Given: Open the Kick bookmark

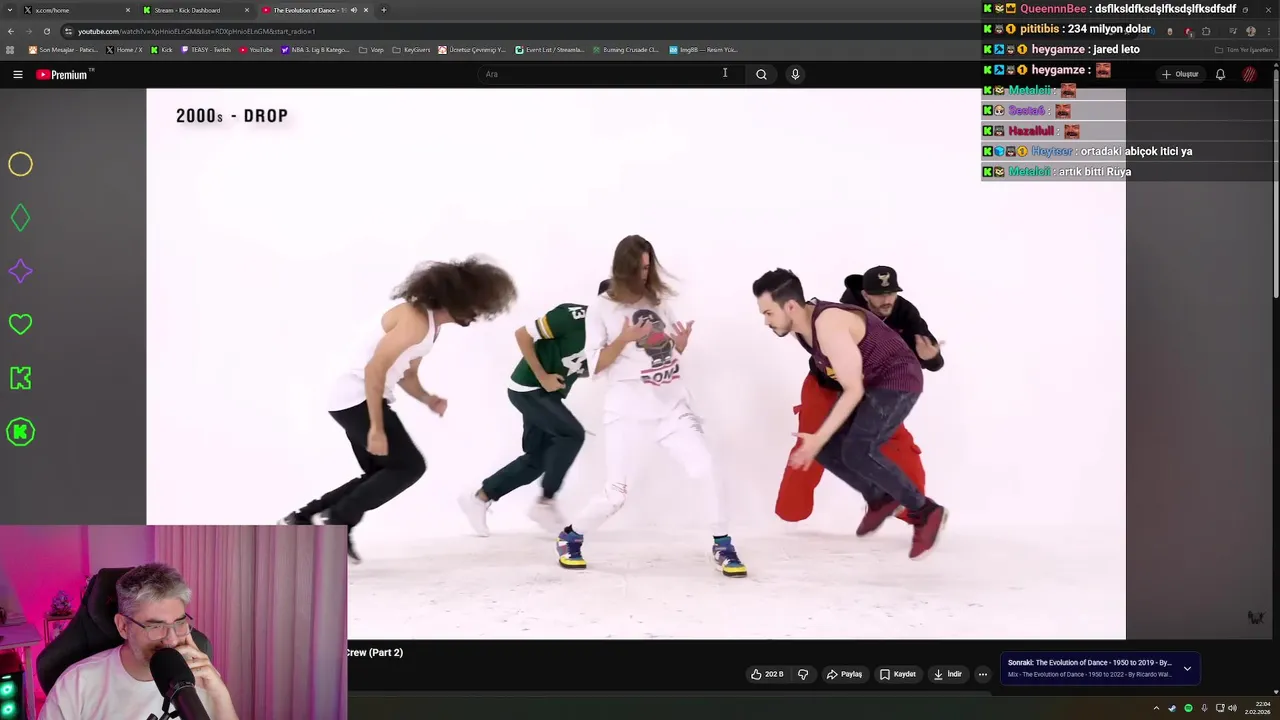Looking at the screenshot, I should [162, 49].
